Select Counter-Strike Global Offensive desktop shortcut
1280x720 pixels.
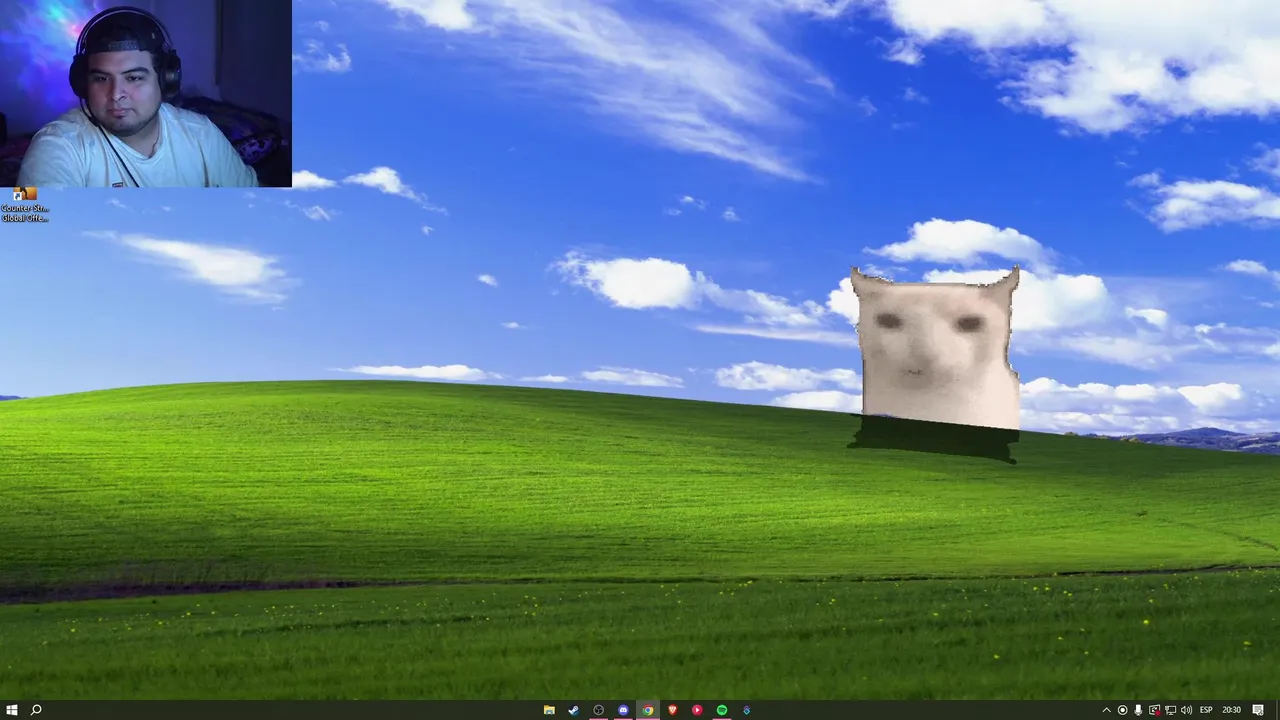(x=24, y=206)
